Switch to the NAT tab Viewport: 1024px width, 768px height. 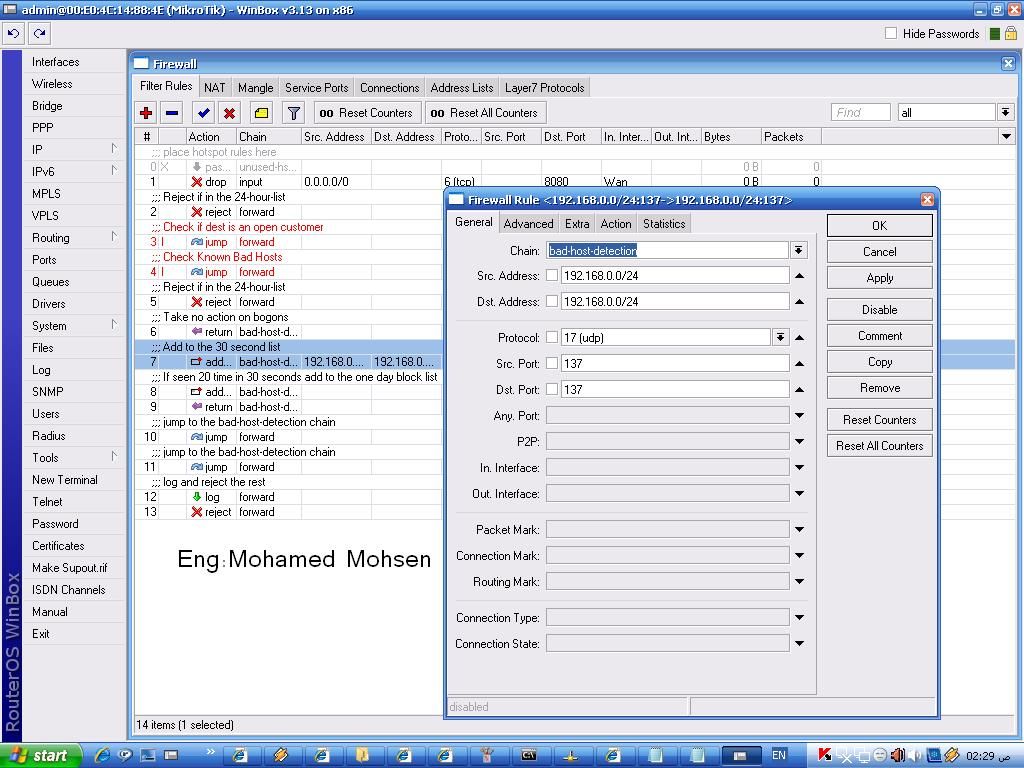point(214,88)
